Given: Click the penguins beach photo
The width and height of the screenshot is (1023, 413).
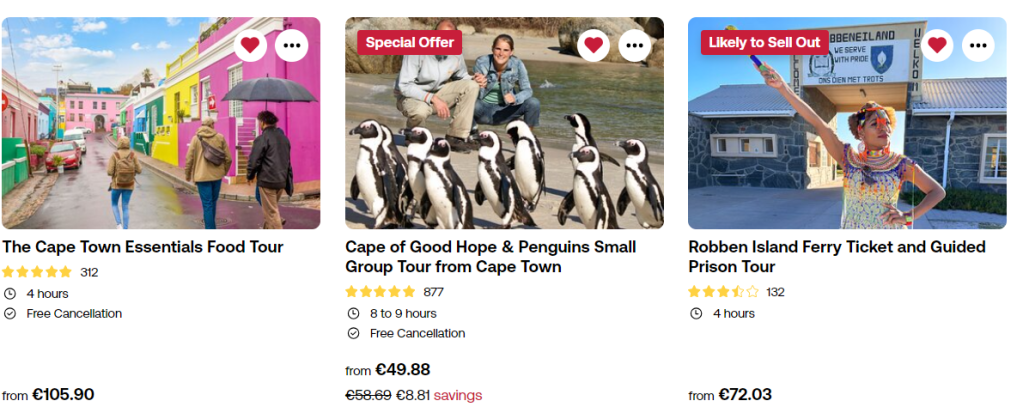Looking at the screenshot, I should (x=504, y=150).
